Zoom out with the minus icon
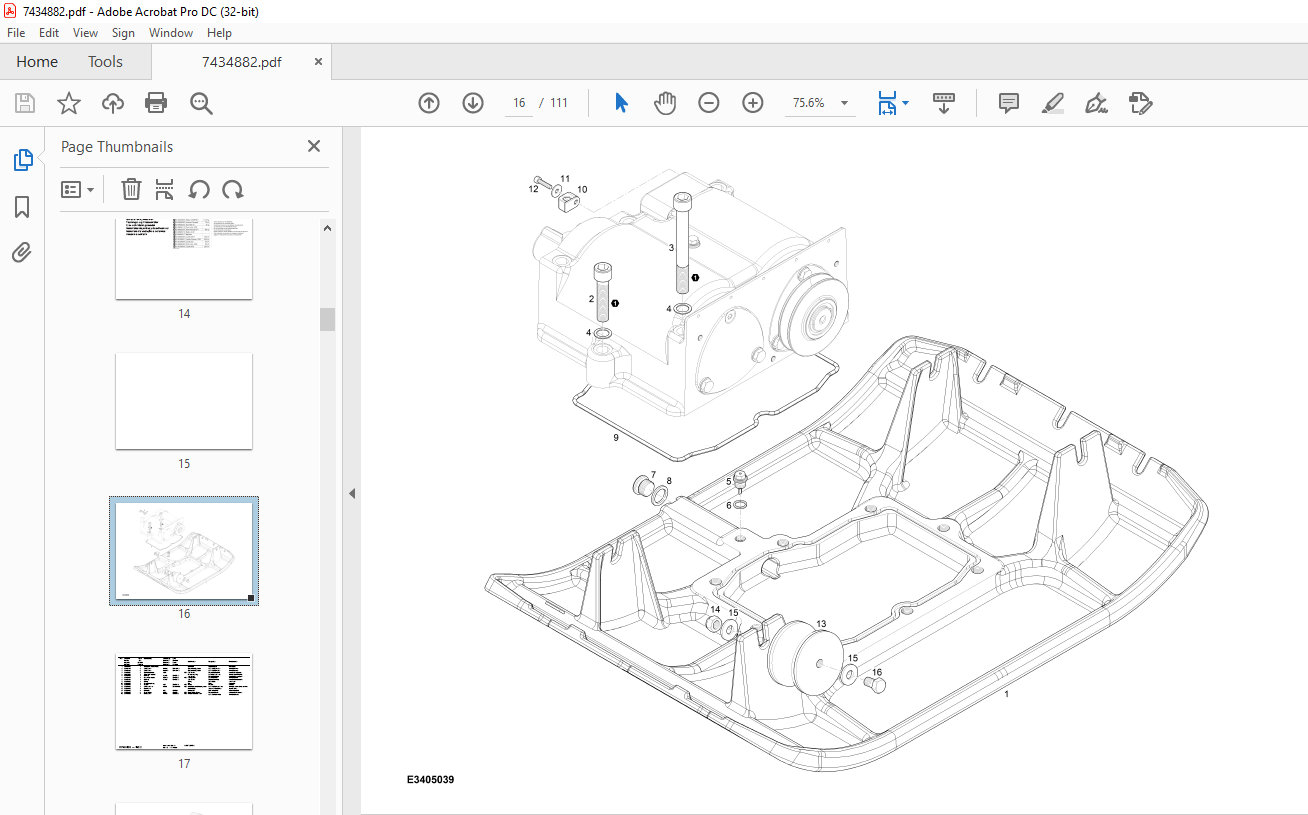 click(x=709, y=103)
